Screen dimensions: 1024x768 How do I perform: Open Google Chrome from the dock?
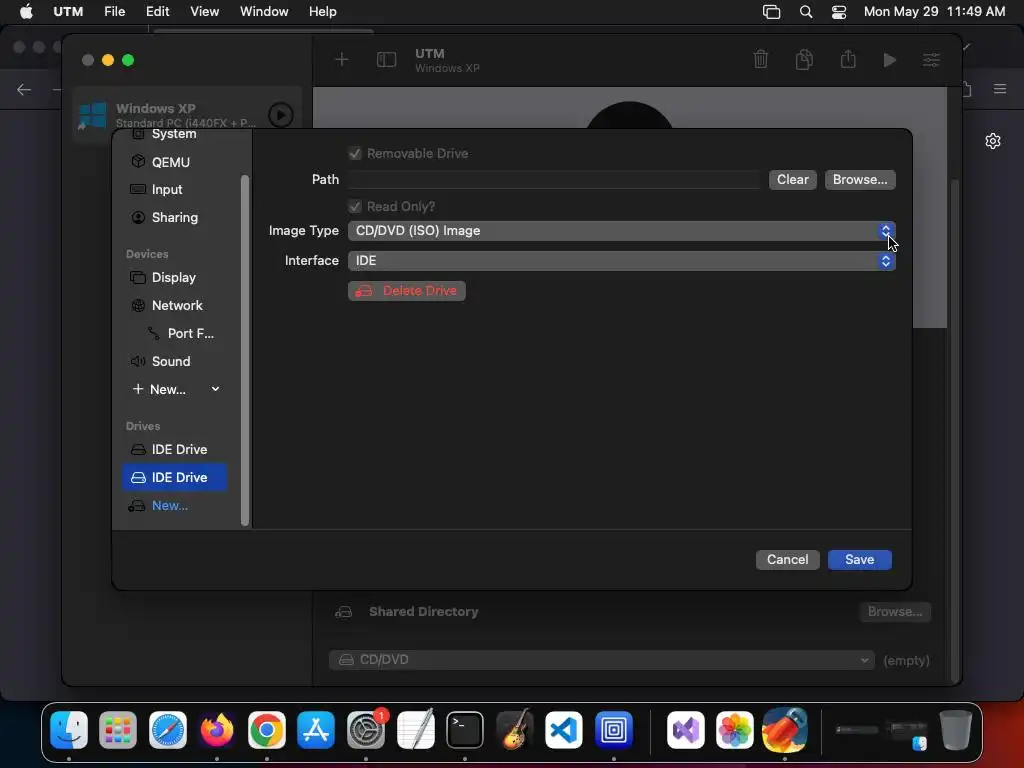(266, 729)
